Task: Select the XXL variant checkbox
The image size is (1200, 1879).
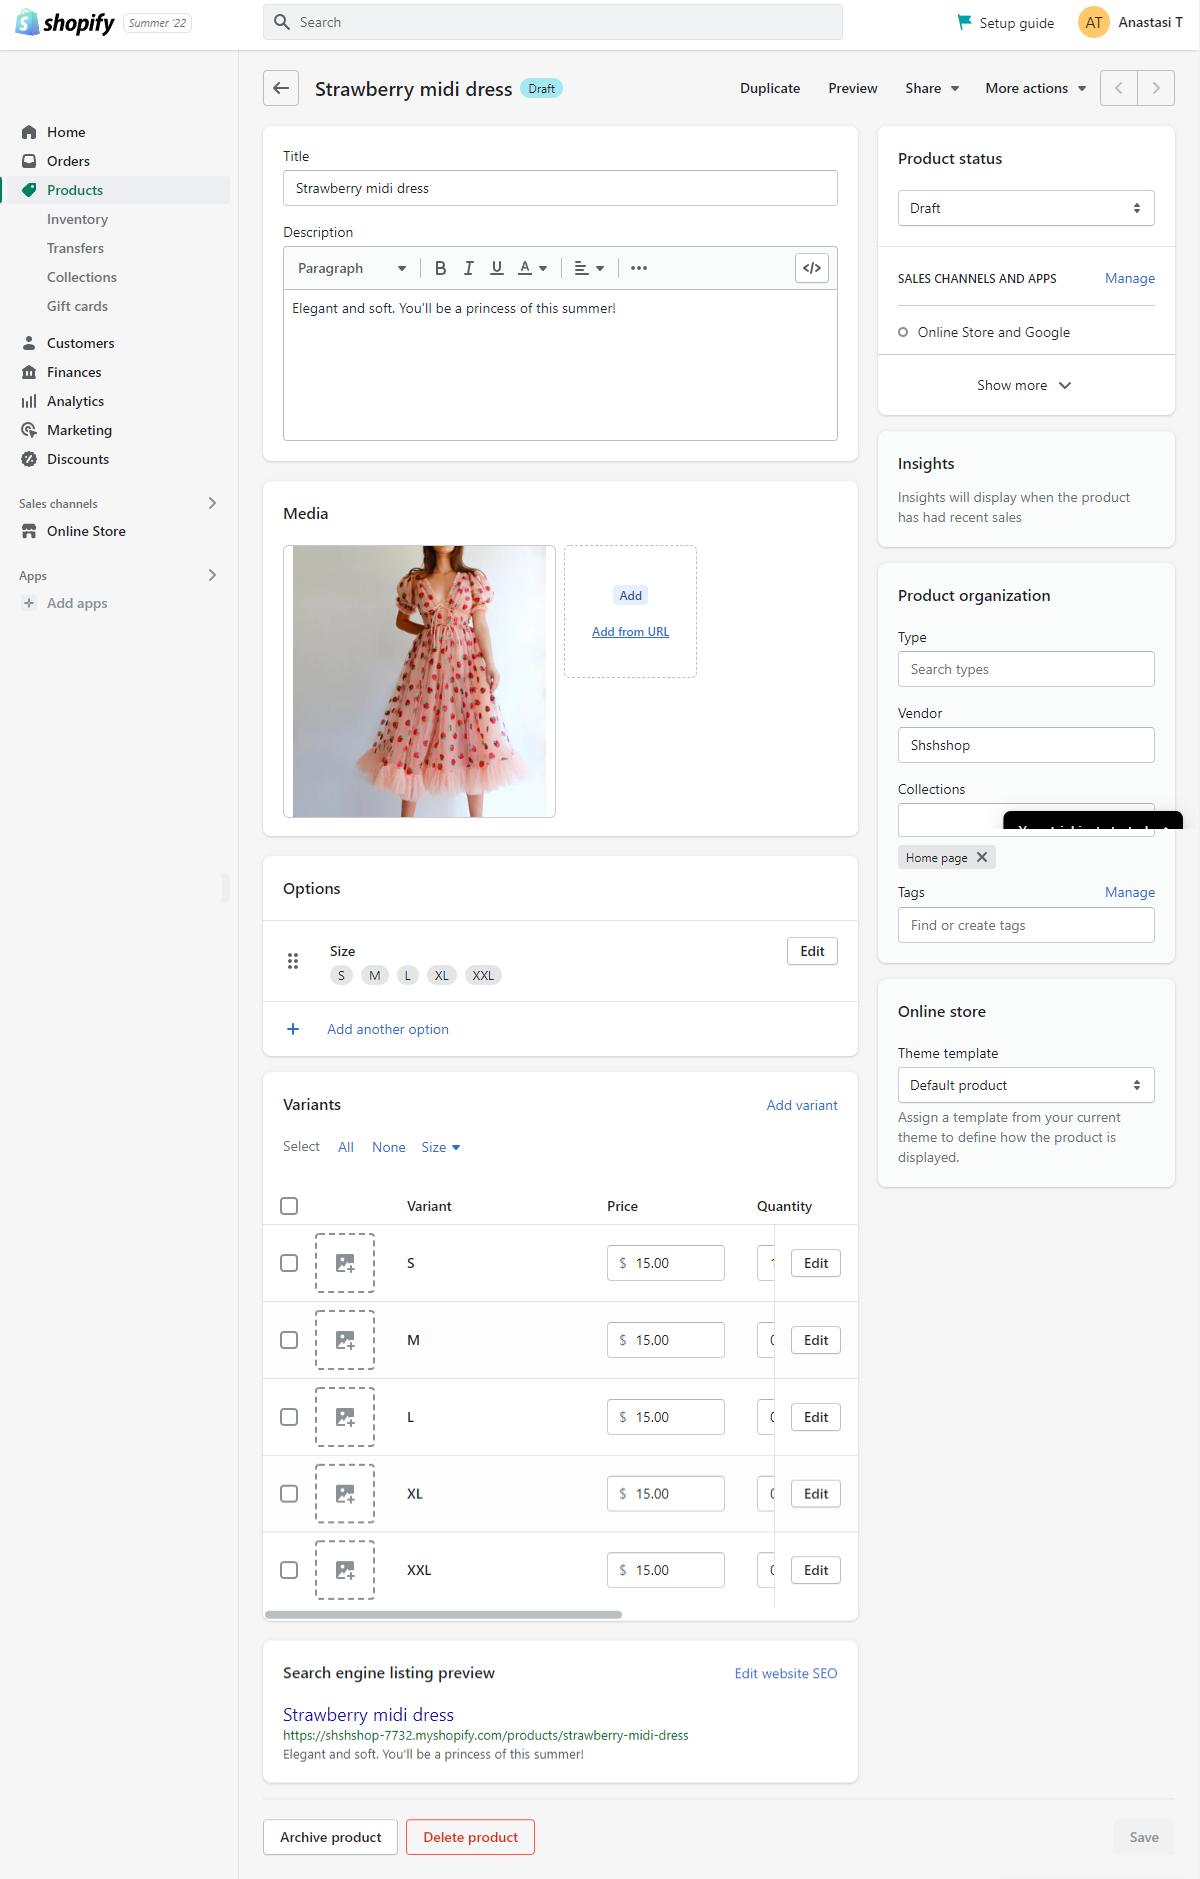Action: coord(289,1570)
